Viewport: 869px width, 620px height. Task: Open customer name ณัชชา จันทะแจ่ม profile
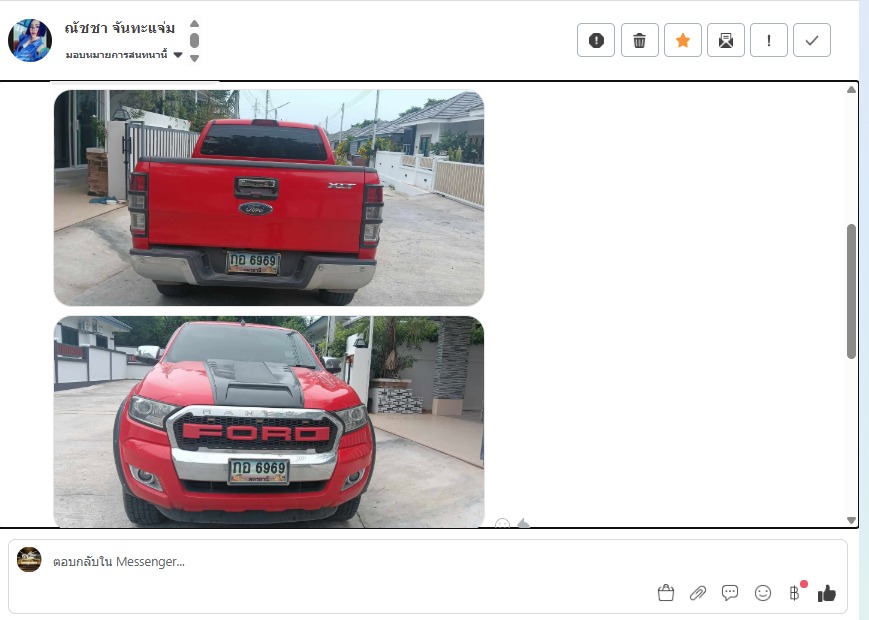pos(119,28)
